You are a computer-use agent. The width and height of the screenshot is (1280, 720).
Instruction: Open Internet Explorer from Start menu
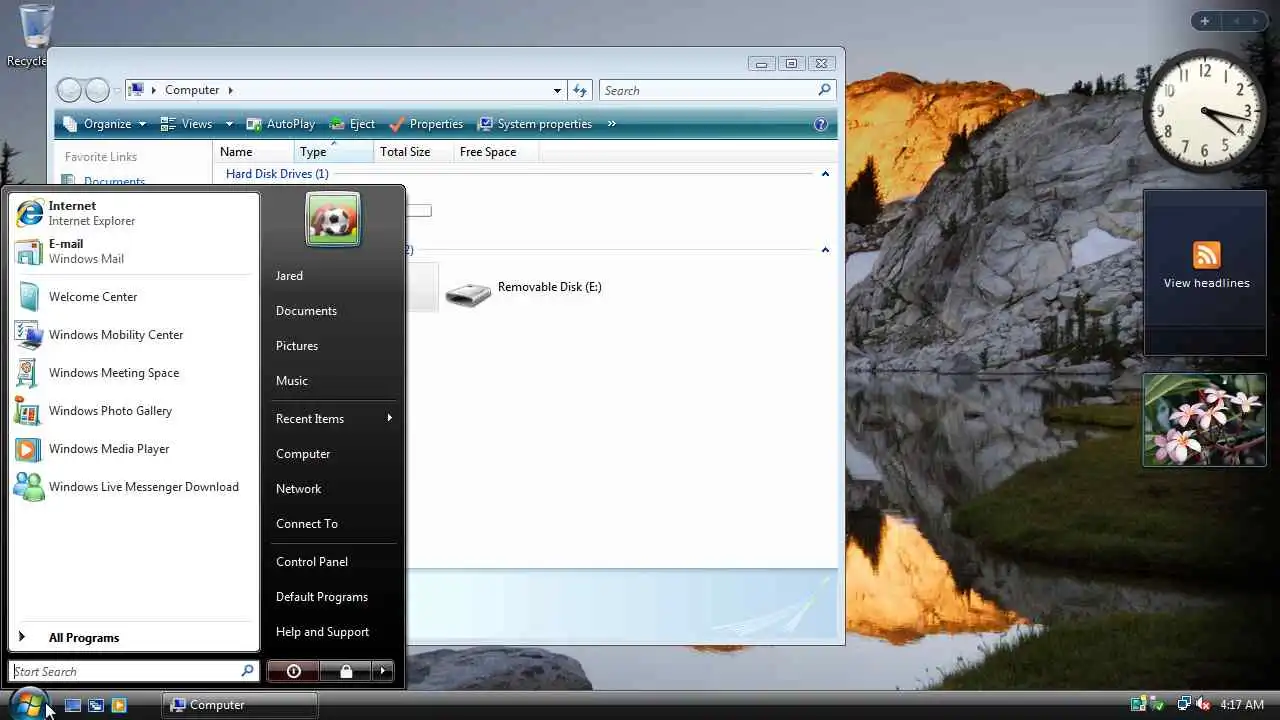coord(133,213)
